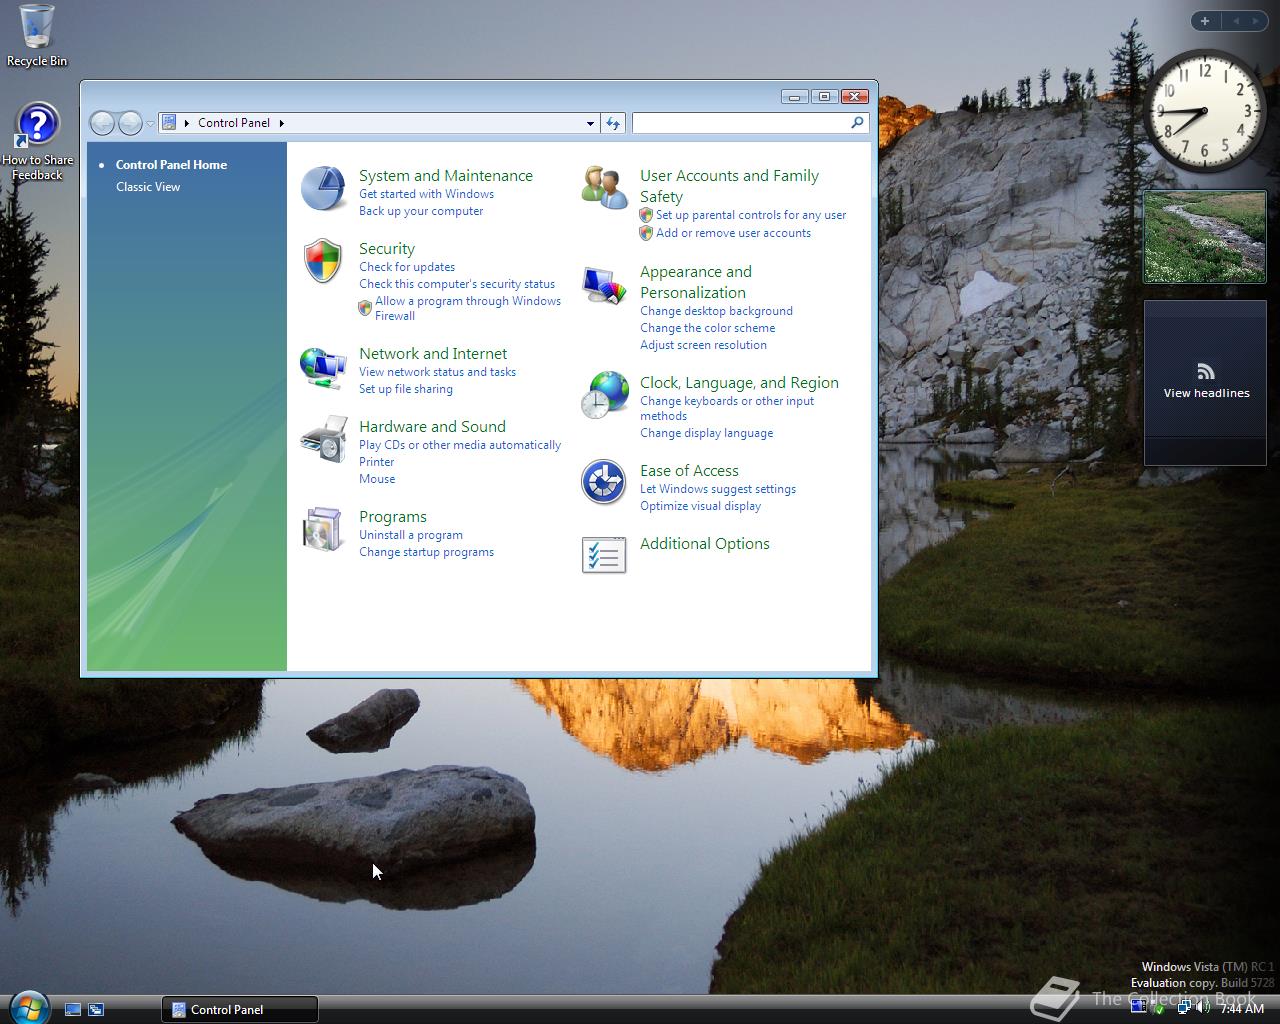This screenshot has width=1280, height=1024.
Task: Click the User Accounts people icon
Action: click(x=604, y=188)
